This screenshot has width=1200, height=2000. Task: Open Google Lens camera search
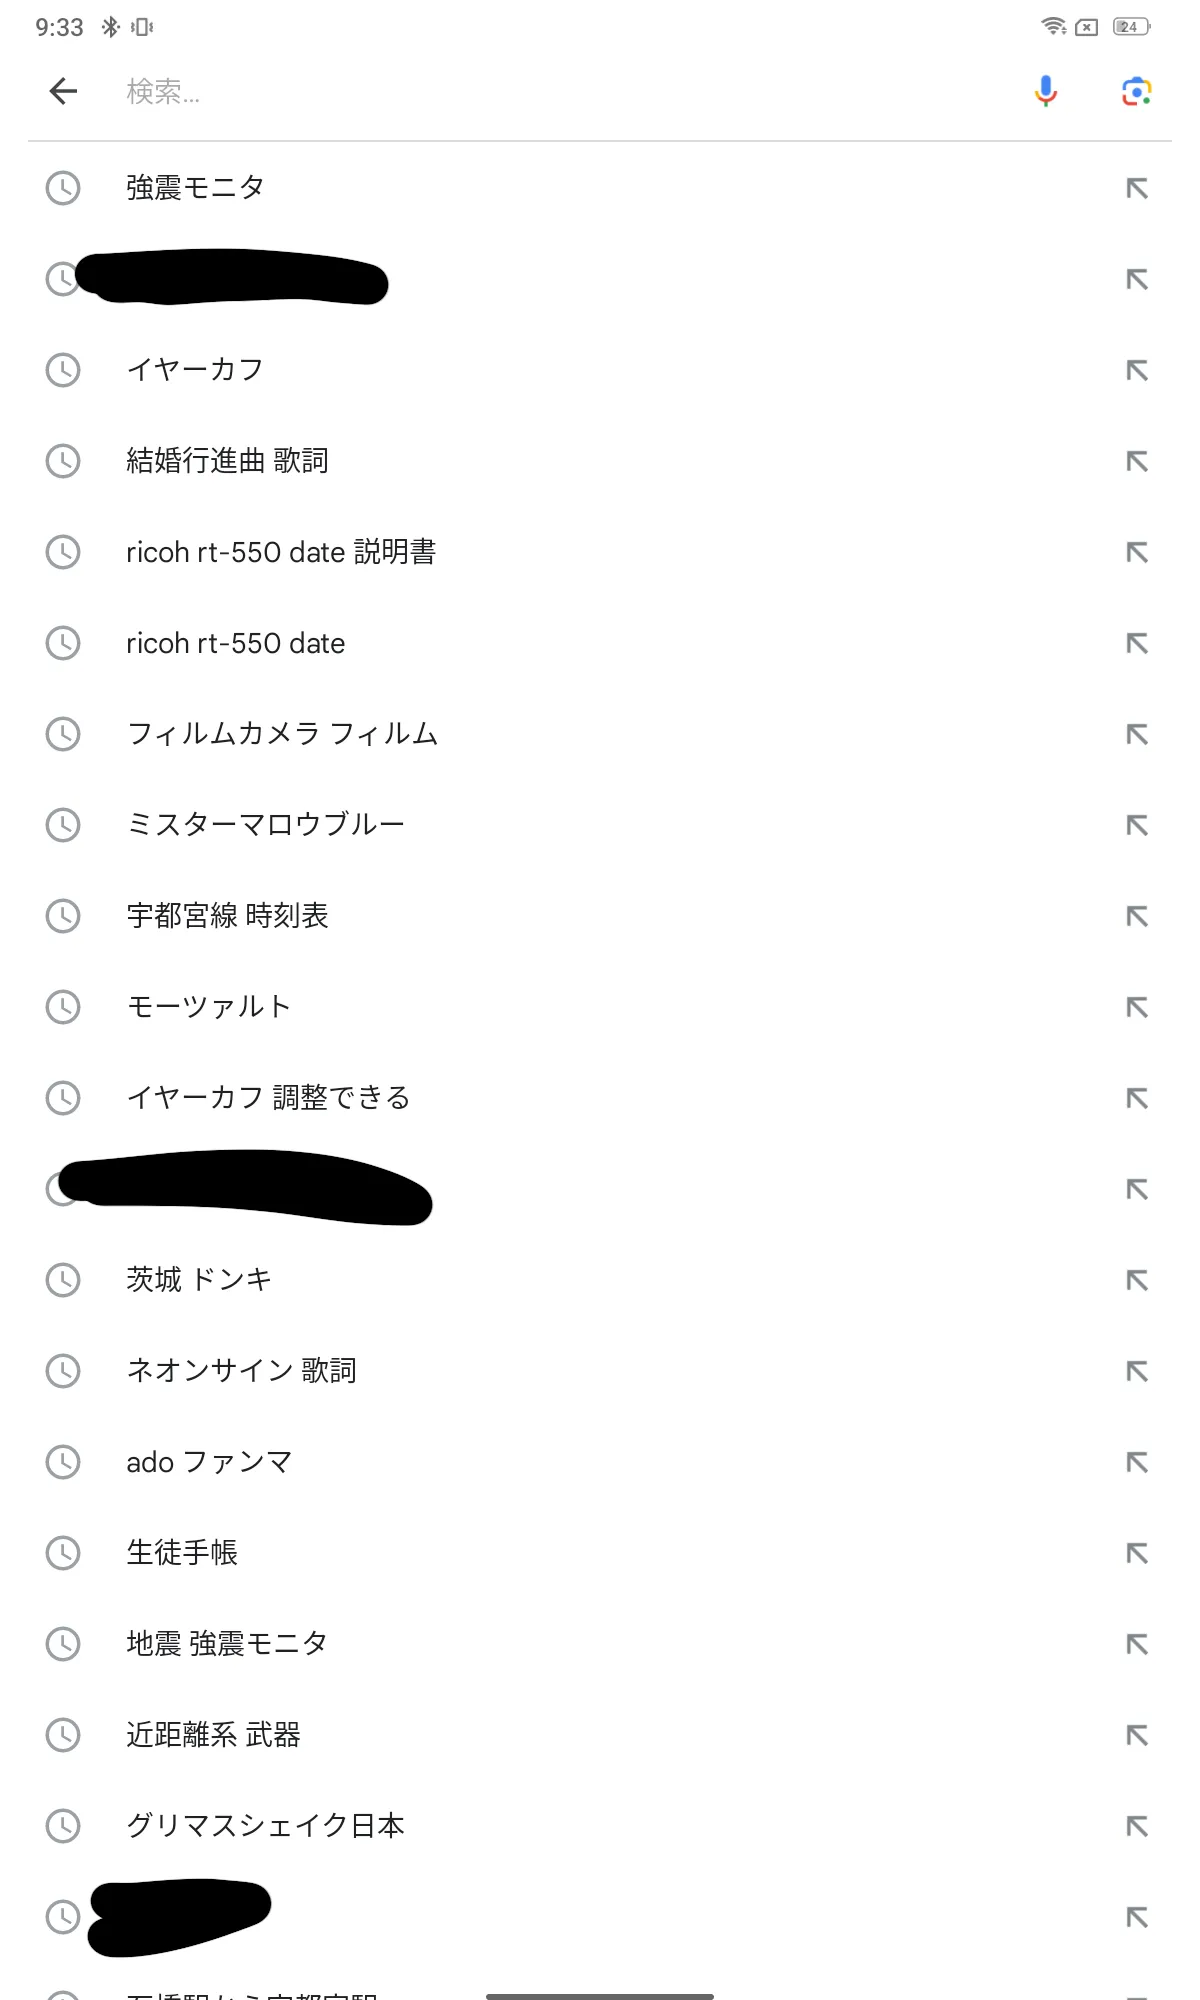coord(1136,91)
